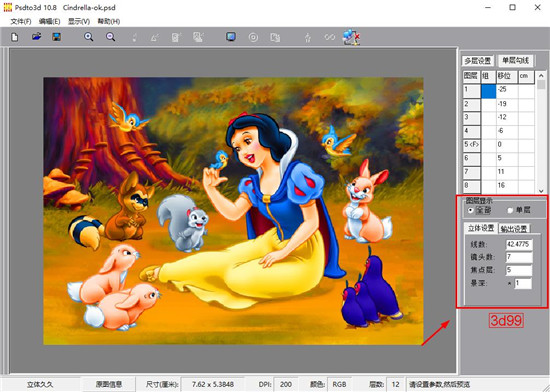Select the 单层 layer display radio button
Screen dimensions: 550x392
(510, 210)
